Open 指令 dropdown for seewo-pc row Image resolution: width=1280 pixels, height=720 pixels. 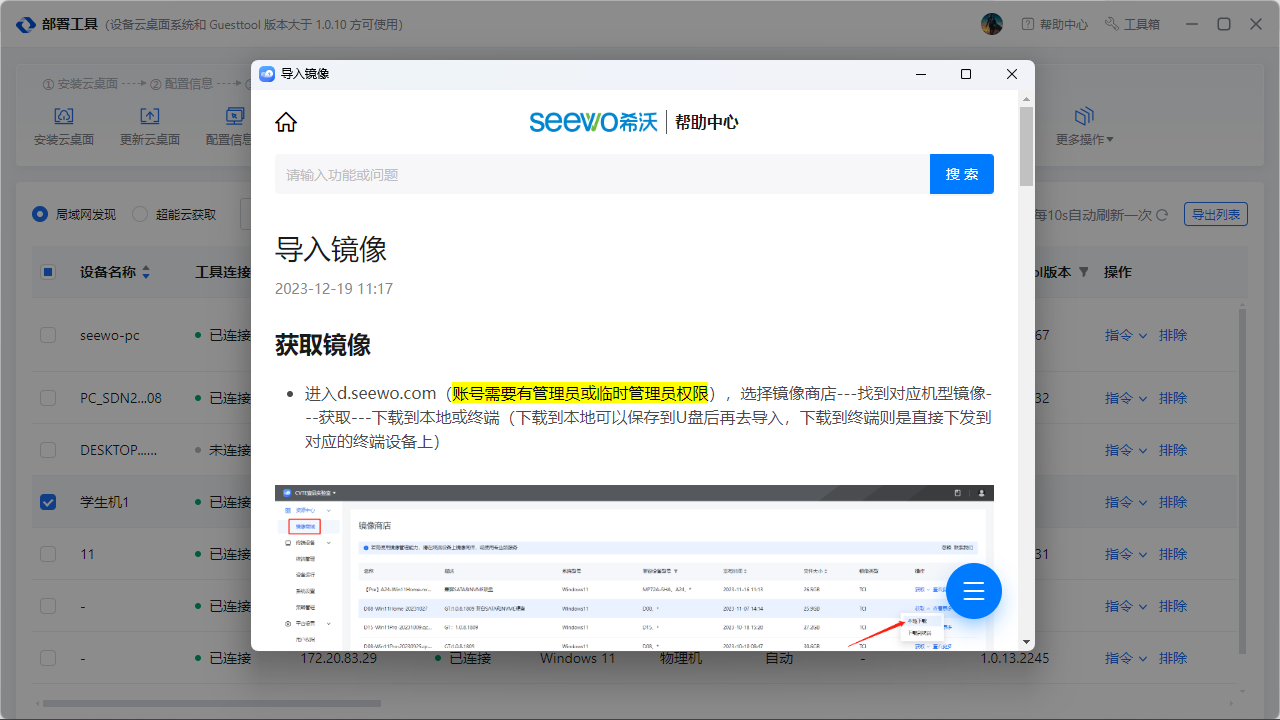click(1126, 335)
